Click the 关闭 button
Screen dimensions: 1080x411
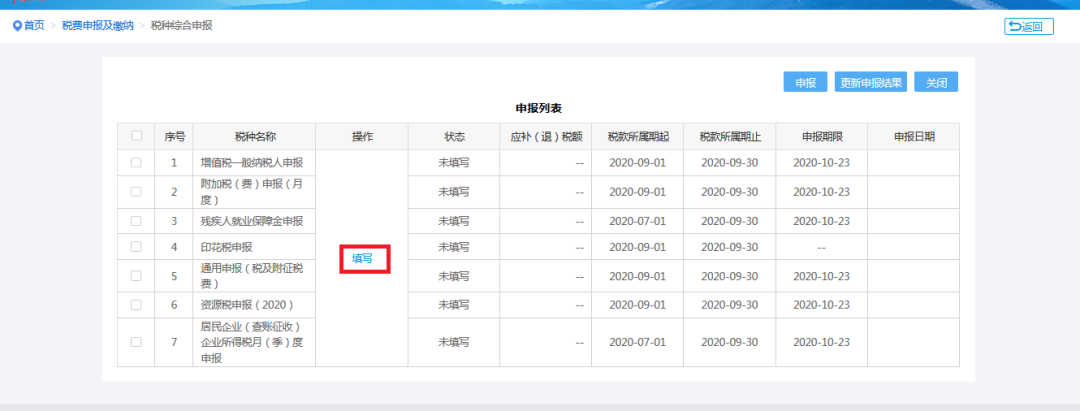[x=936, y=82]
